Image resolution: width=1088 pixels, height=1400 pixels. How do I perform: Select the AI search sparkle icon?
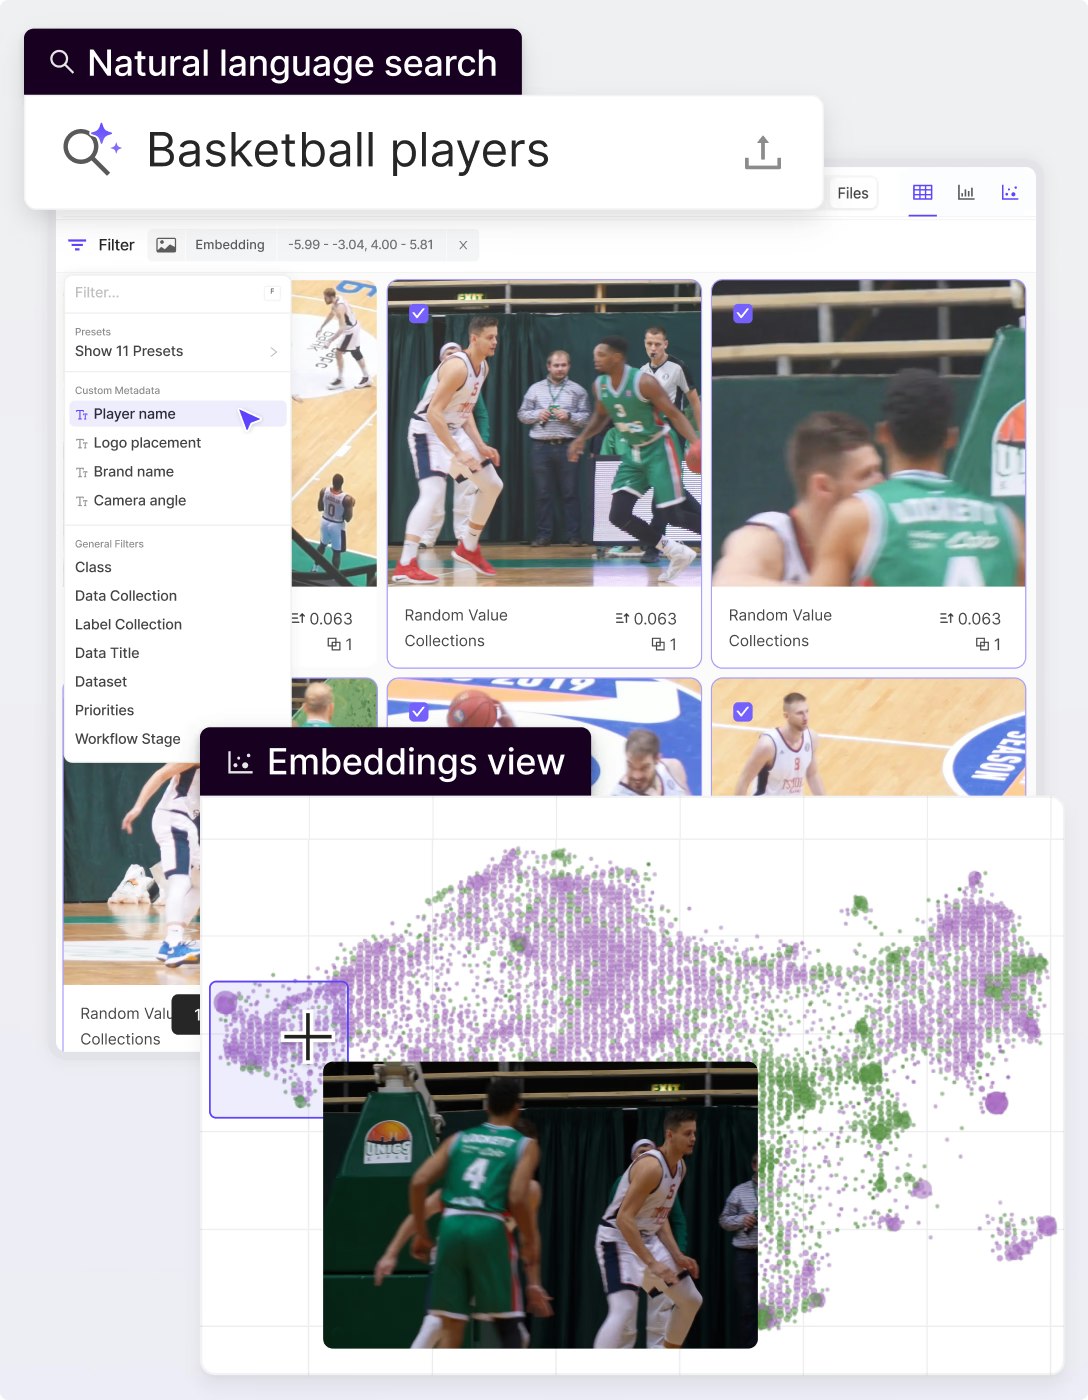tap(90, 150)
